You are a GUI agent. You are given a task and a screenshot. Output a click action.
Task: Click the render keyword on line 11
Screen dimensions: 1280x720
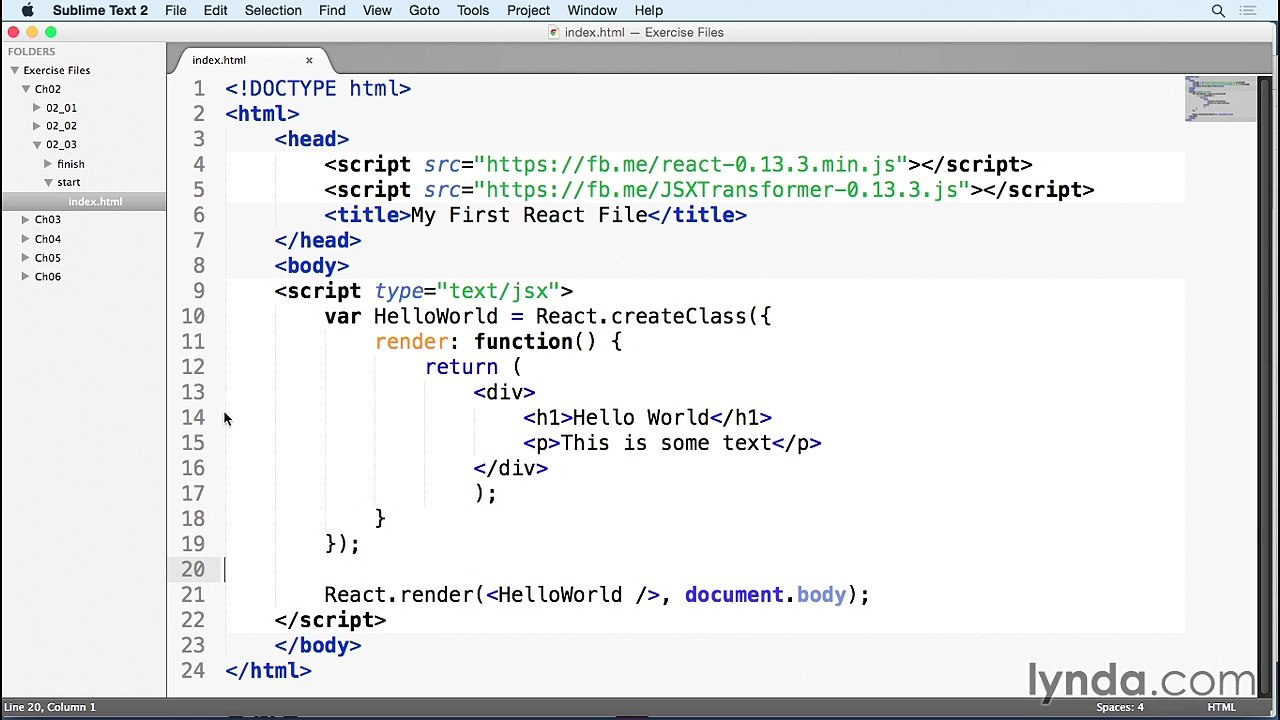[411, 342]
